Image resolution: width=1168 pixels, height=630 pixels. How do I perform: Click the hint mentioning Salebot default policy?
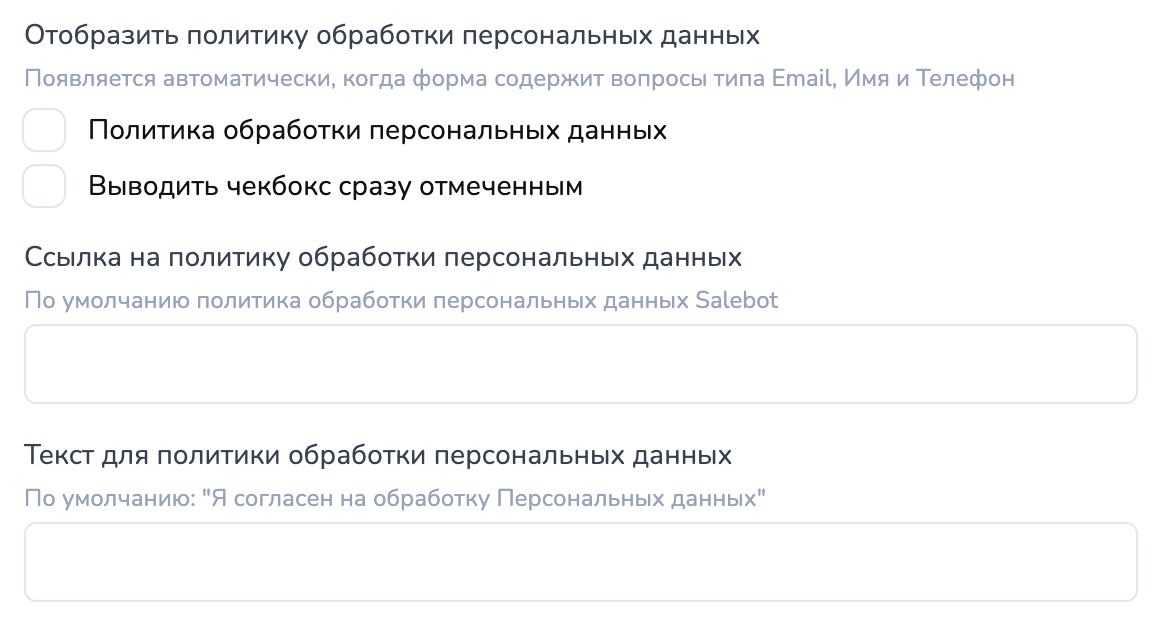pyautogui.click(x=400, y=300)
